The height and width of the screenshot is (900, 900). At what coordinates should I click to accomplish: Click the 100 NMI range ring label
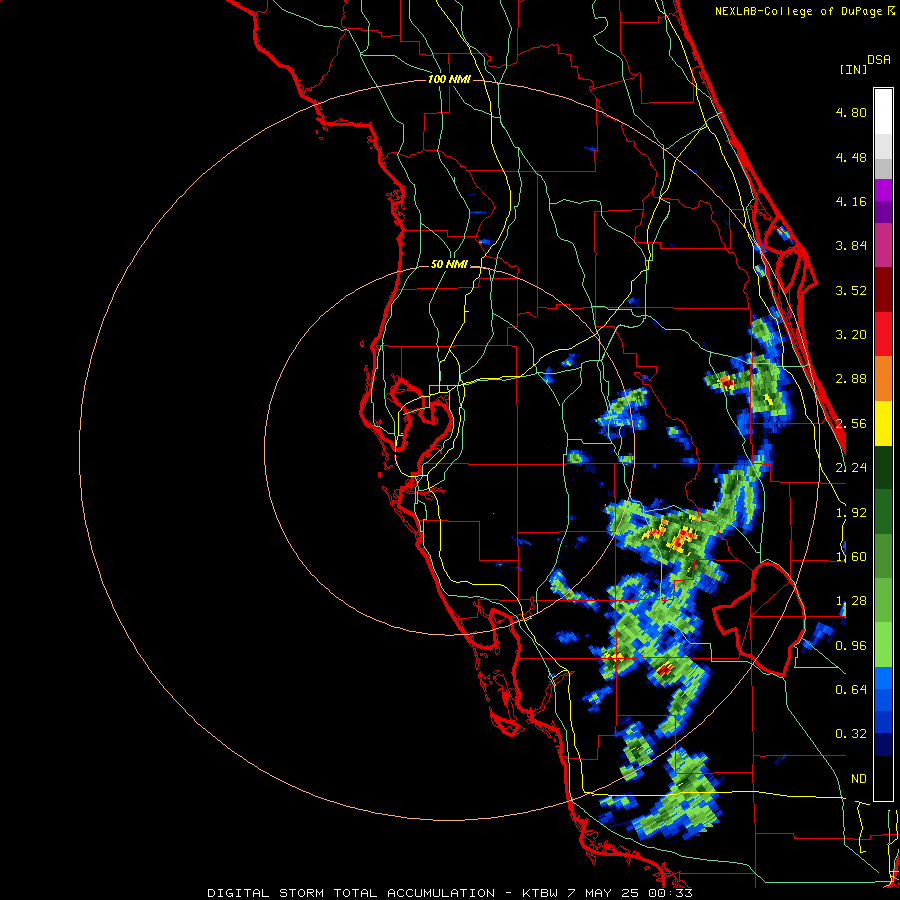(x=449, y=79)
